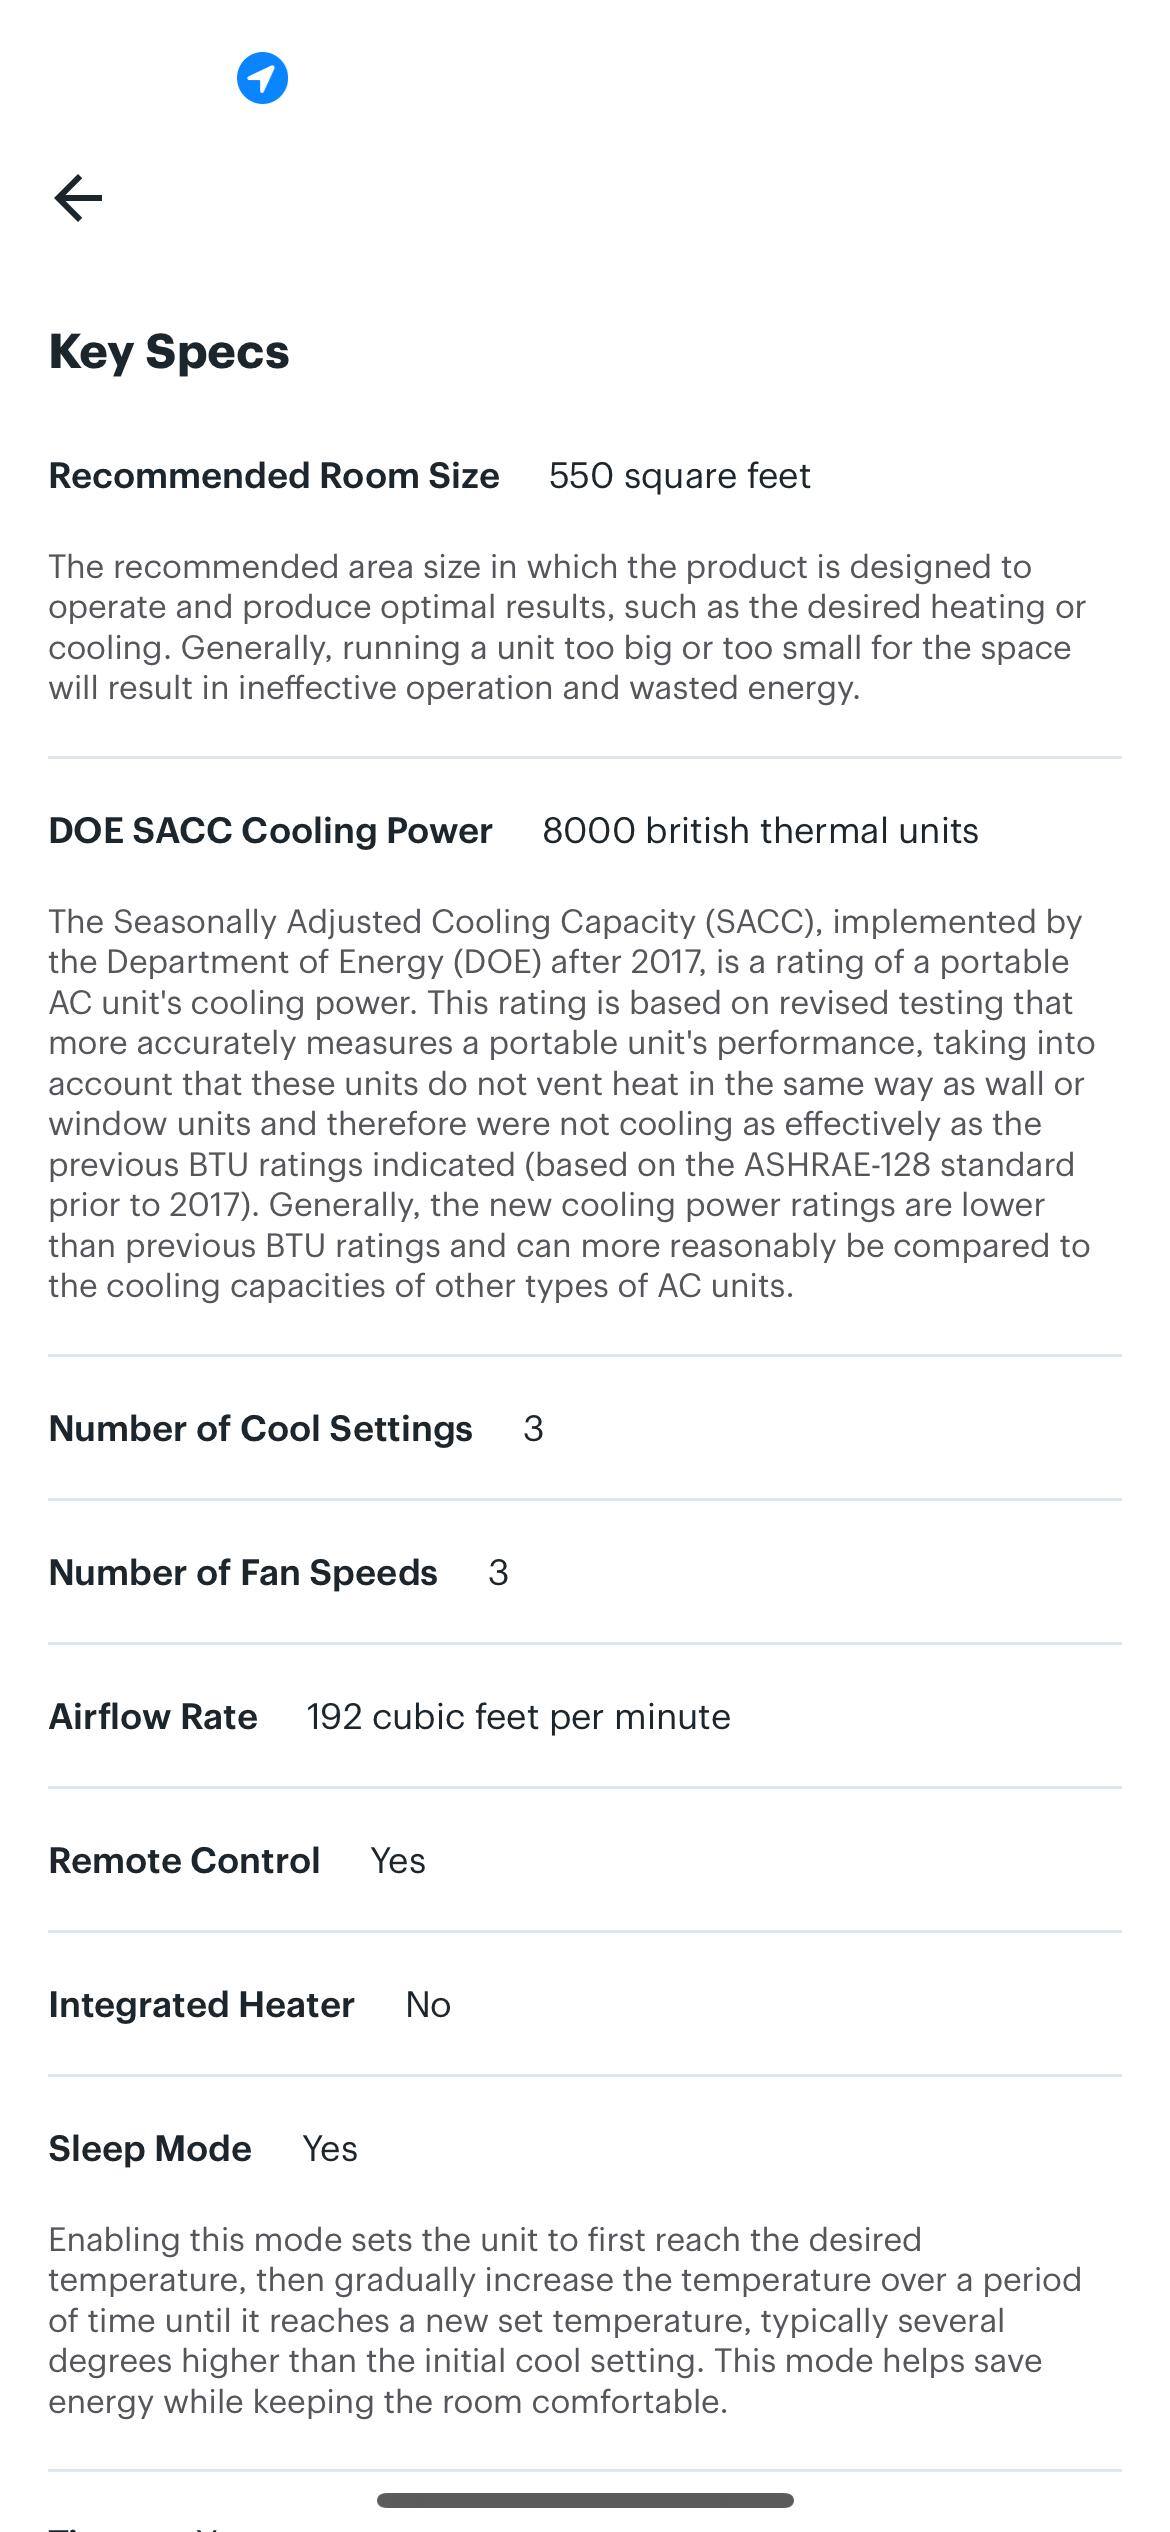Viewport: 1170px width, 2532px height.
Task: Select the Number of Cool Settings label
Action: pyautogui.click(x=260, y=1429)
